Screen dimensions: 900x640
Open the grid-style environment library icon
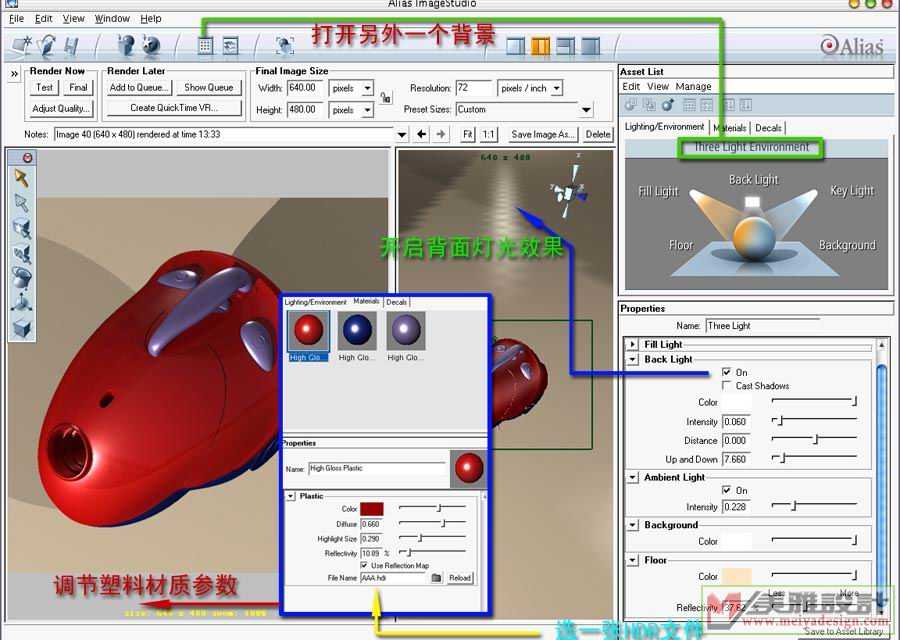pos(205,45)
